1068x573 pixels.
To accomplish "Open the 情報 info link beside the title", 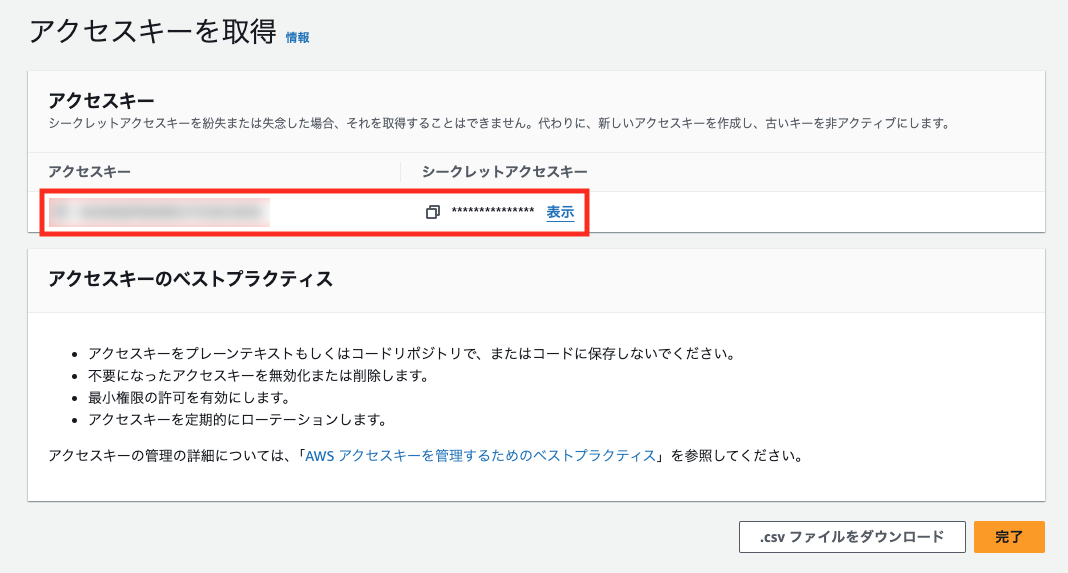I will [x=297, y=37].
